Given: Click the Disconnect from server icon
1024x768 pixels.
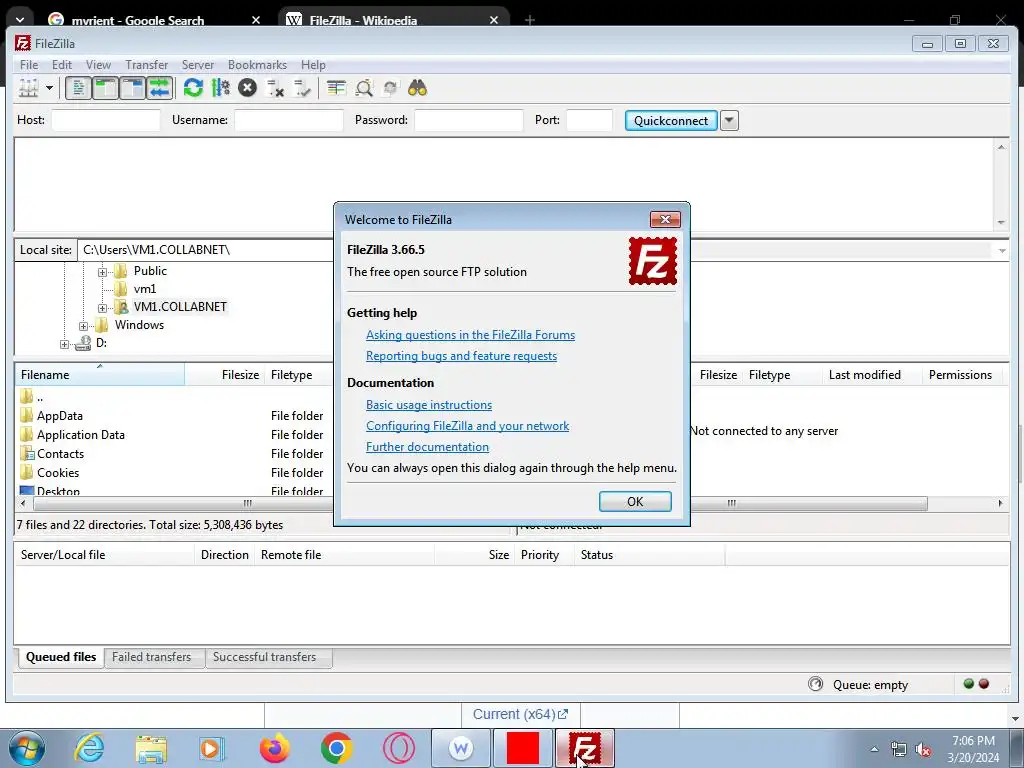Looking at the screenshot, I should coord(275,88).
